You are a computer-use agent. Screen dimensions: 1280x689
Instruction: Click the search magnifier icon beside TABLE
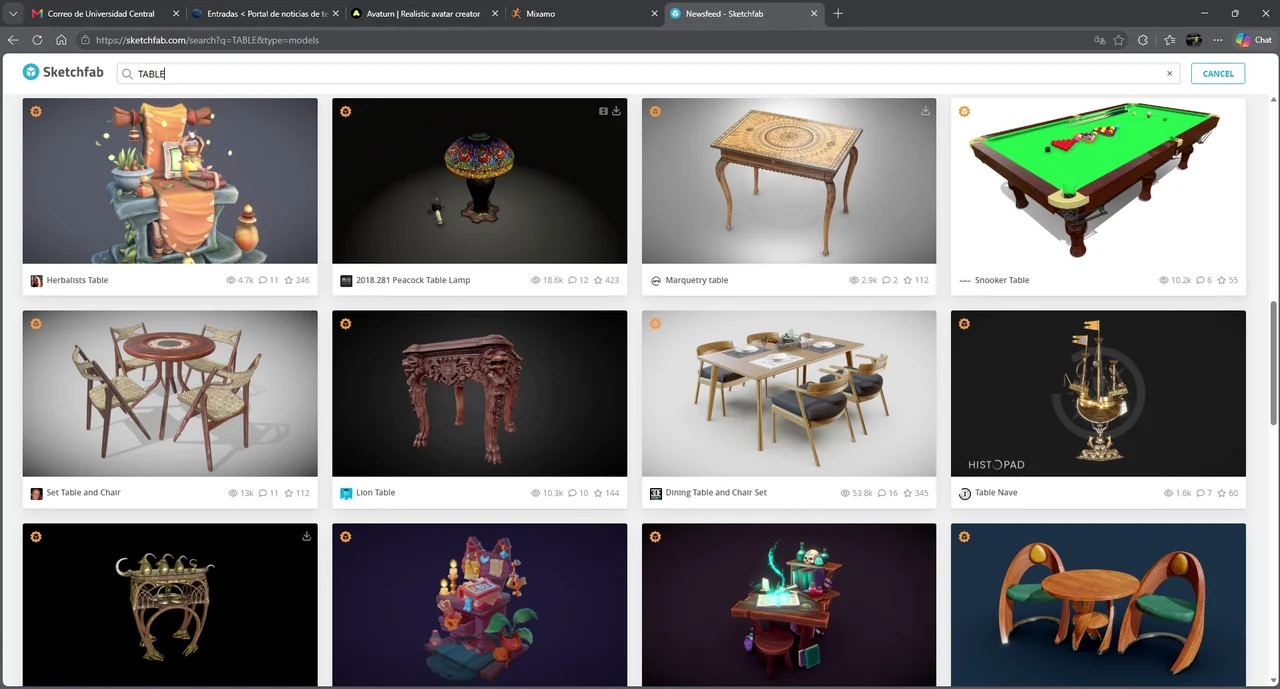pos(127,74)
